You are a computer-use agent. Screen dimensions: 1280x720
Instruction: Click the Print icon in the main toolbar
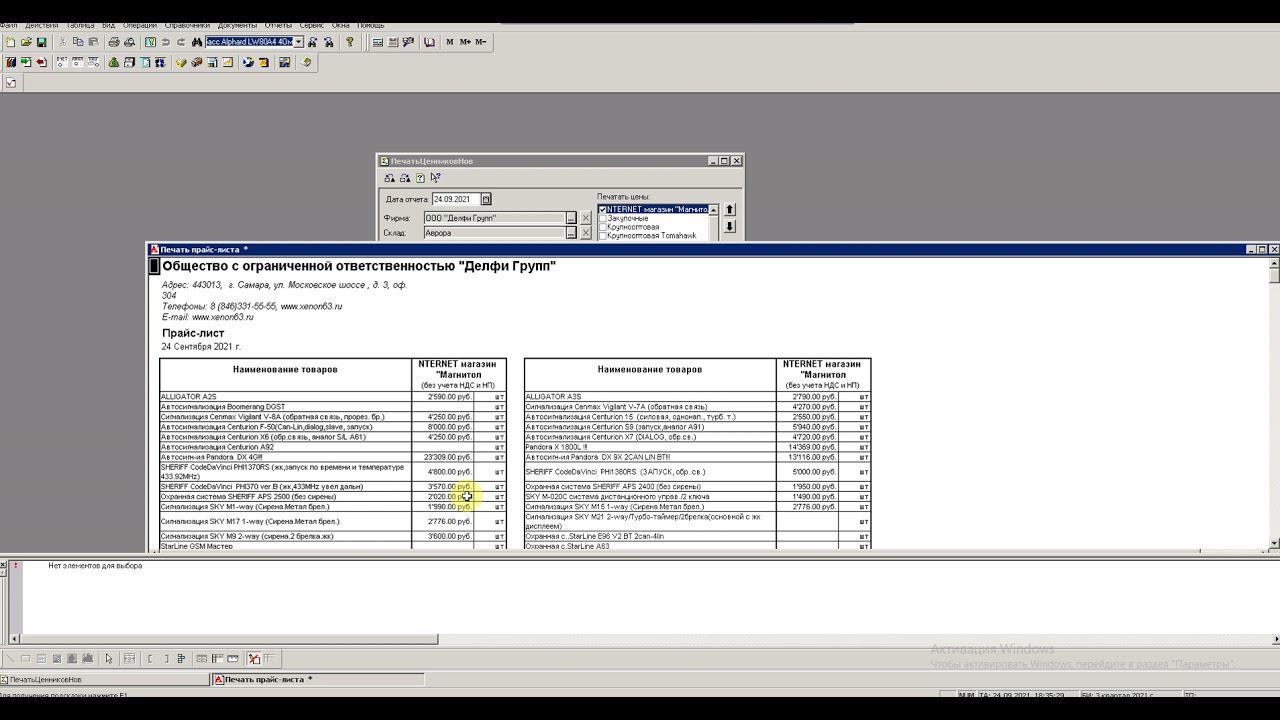pyautogui.click(x=113, y=42)
